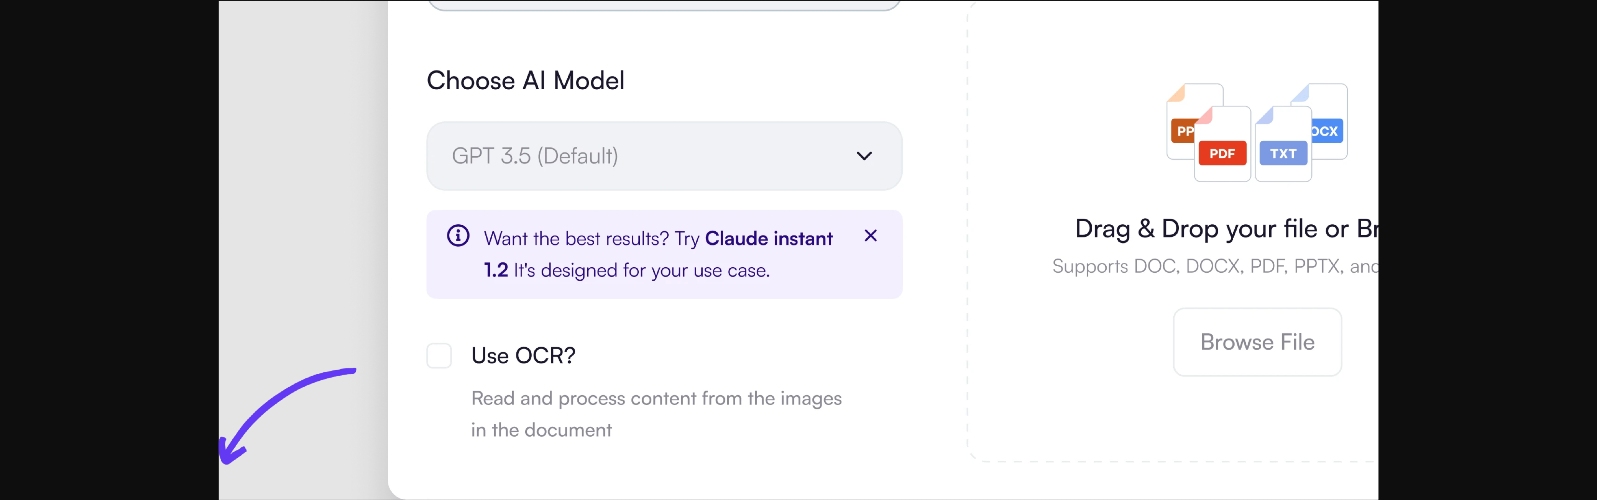Click the 'Use OCR?' label text
Image resolution: width=1597 pixels, height=500 pixels.
pyautogui.click(x=523, y=356)
